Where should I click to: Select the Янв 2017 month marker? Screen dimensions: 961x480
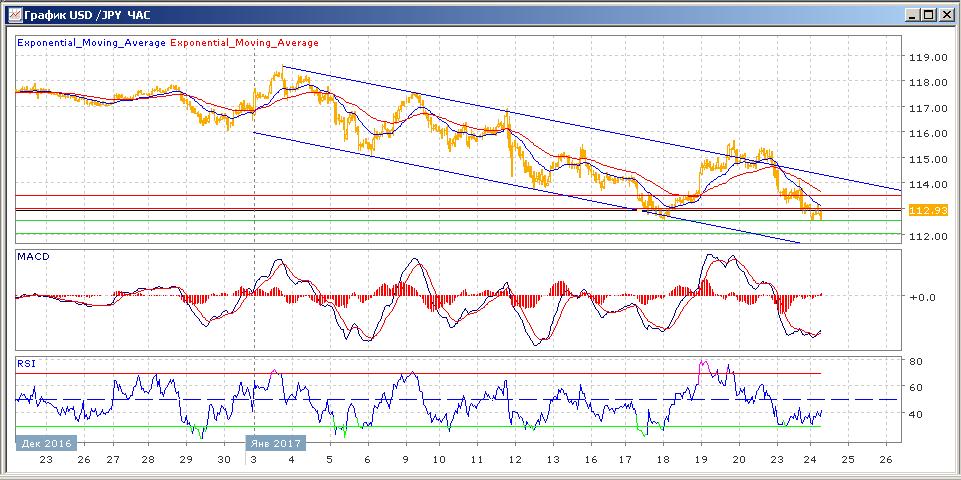tap(275, 441)
